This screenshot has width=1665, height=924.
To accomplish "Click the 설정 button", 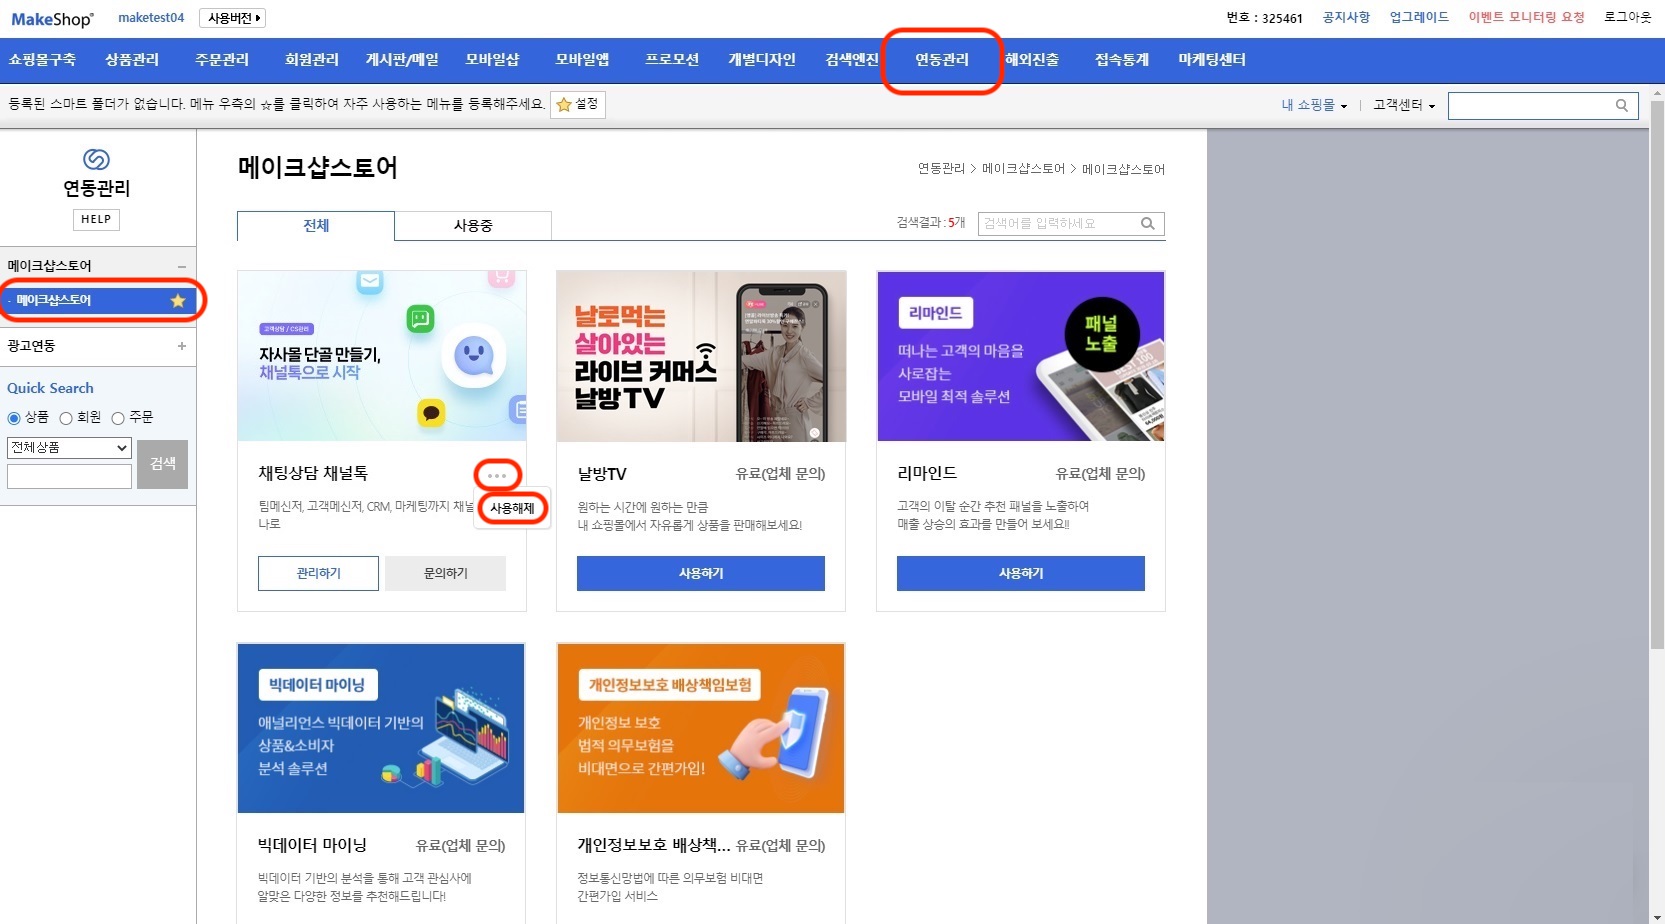I will coord(578,104).
